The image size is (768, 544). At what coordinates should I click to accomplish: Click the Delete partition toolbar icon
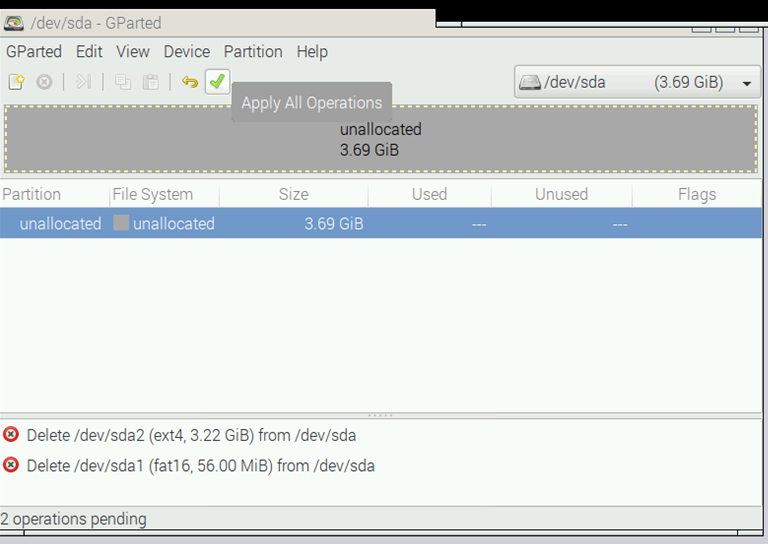click(44, 82)
